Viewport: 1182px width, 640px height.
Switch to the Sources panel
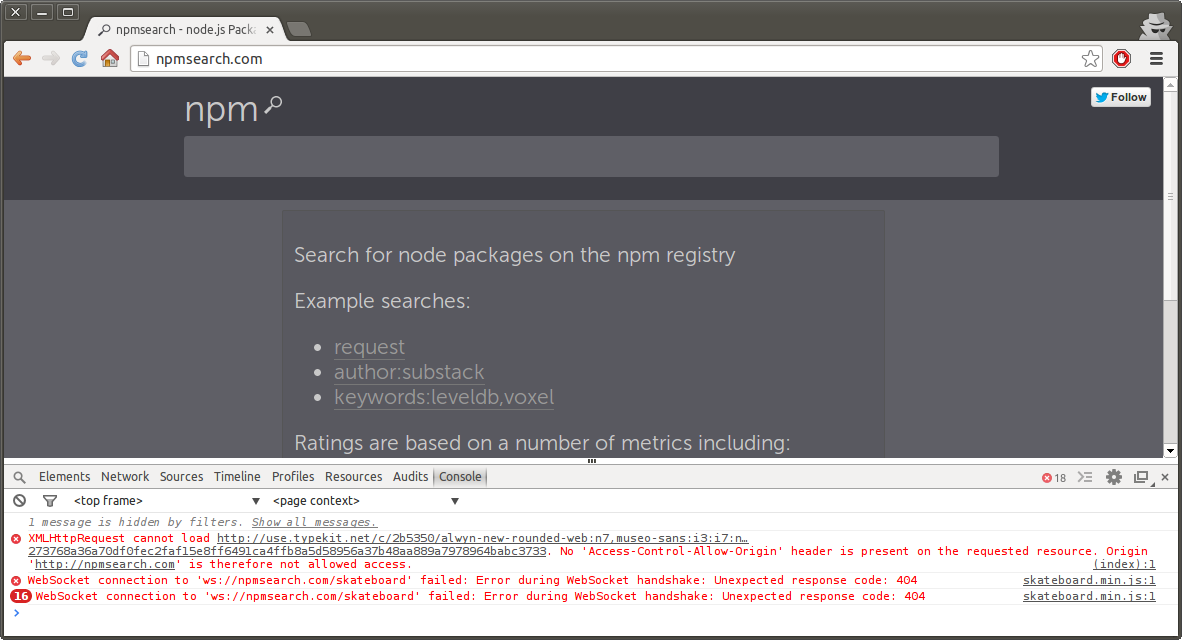pos(181,476)
